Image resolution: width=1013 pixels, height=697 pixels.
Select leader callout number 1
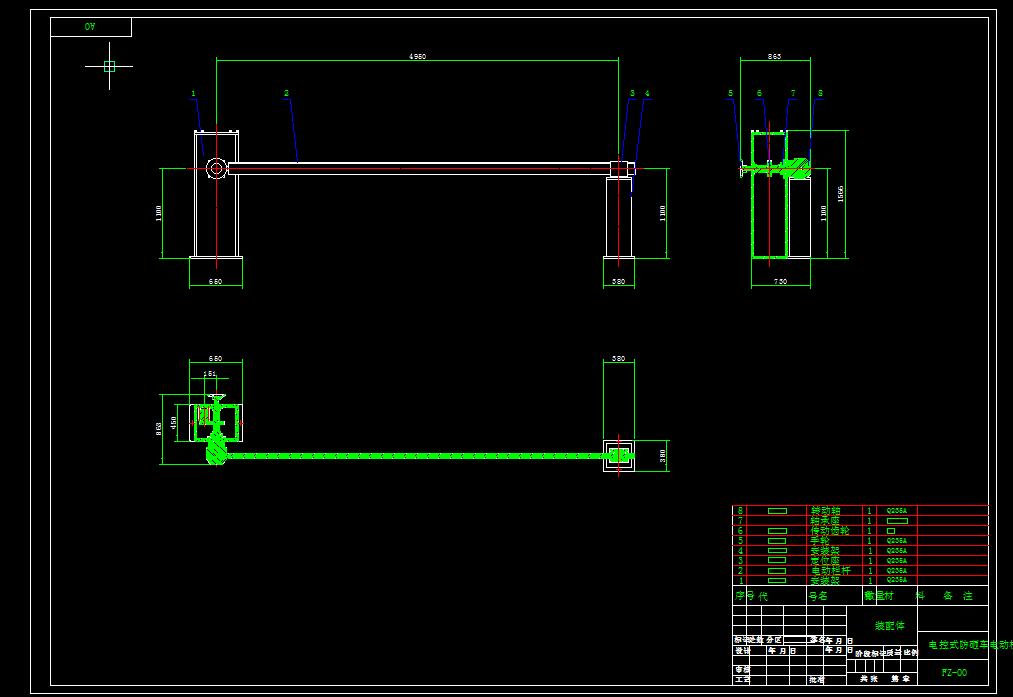193,94
